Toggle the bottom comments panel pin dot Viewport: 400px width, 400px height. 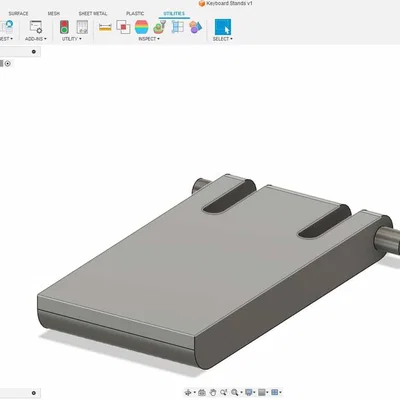[x=34, y=393]
